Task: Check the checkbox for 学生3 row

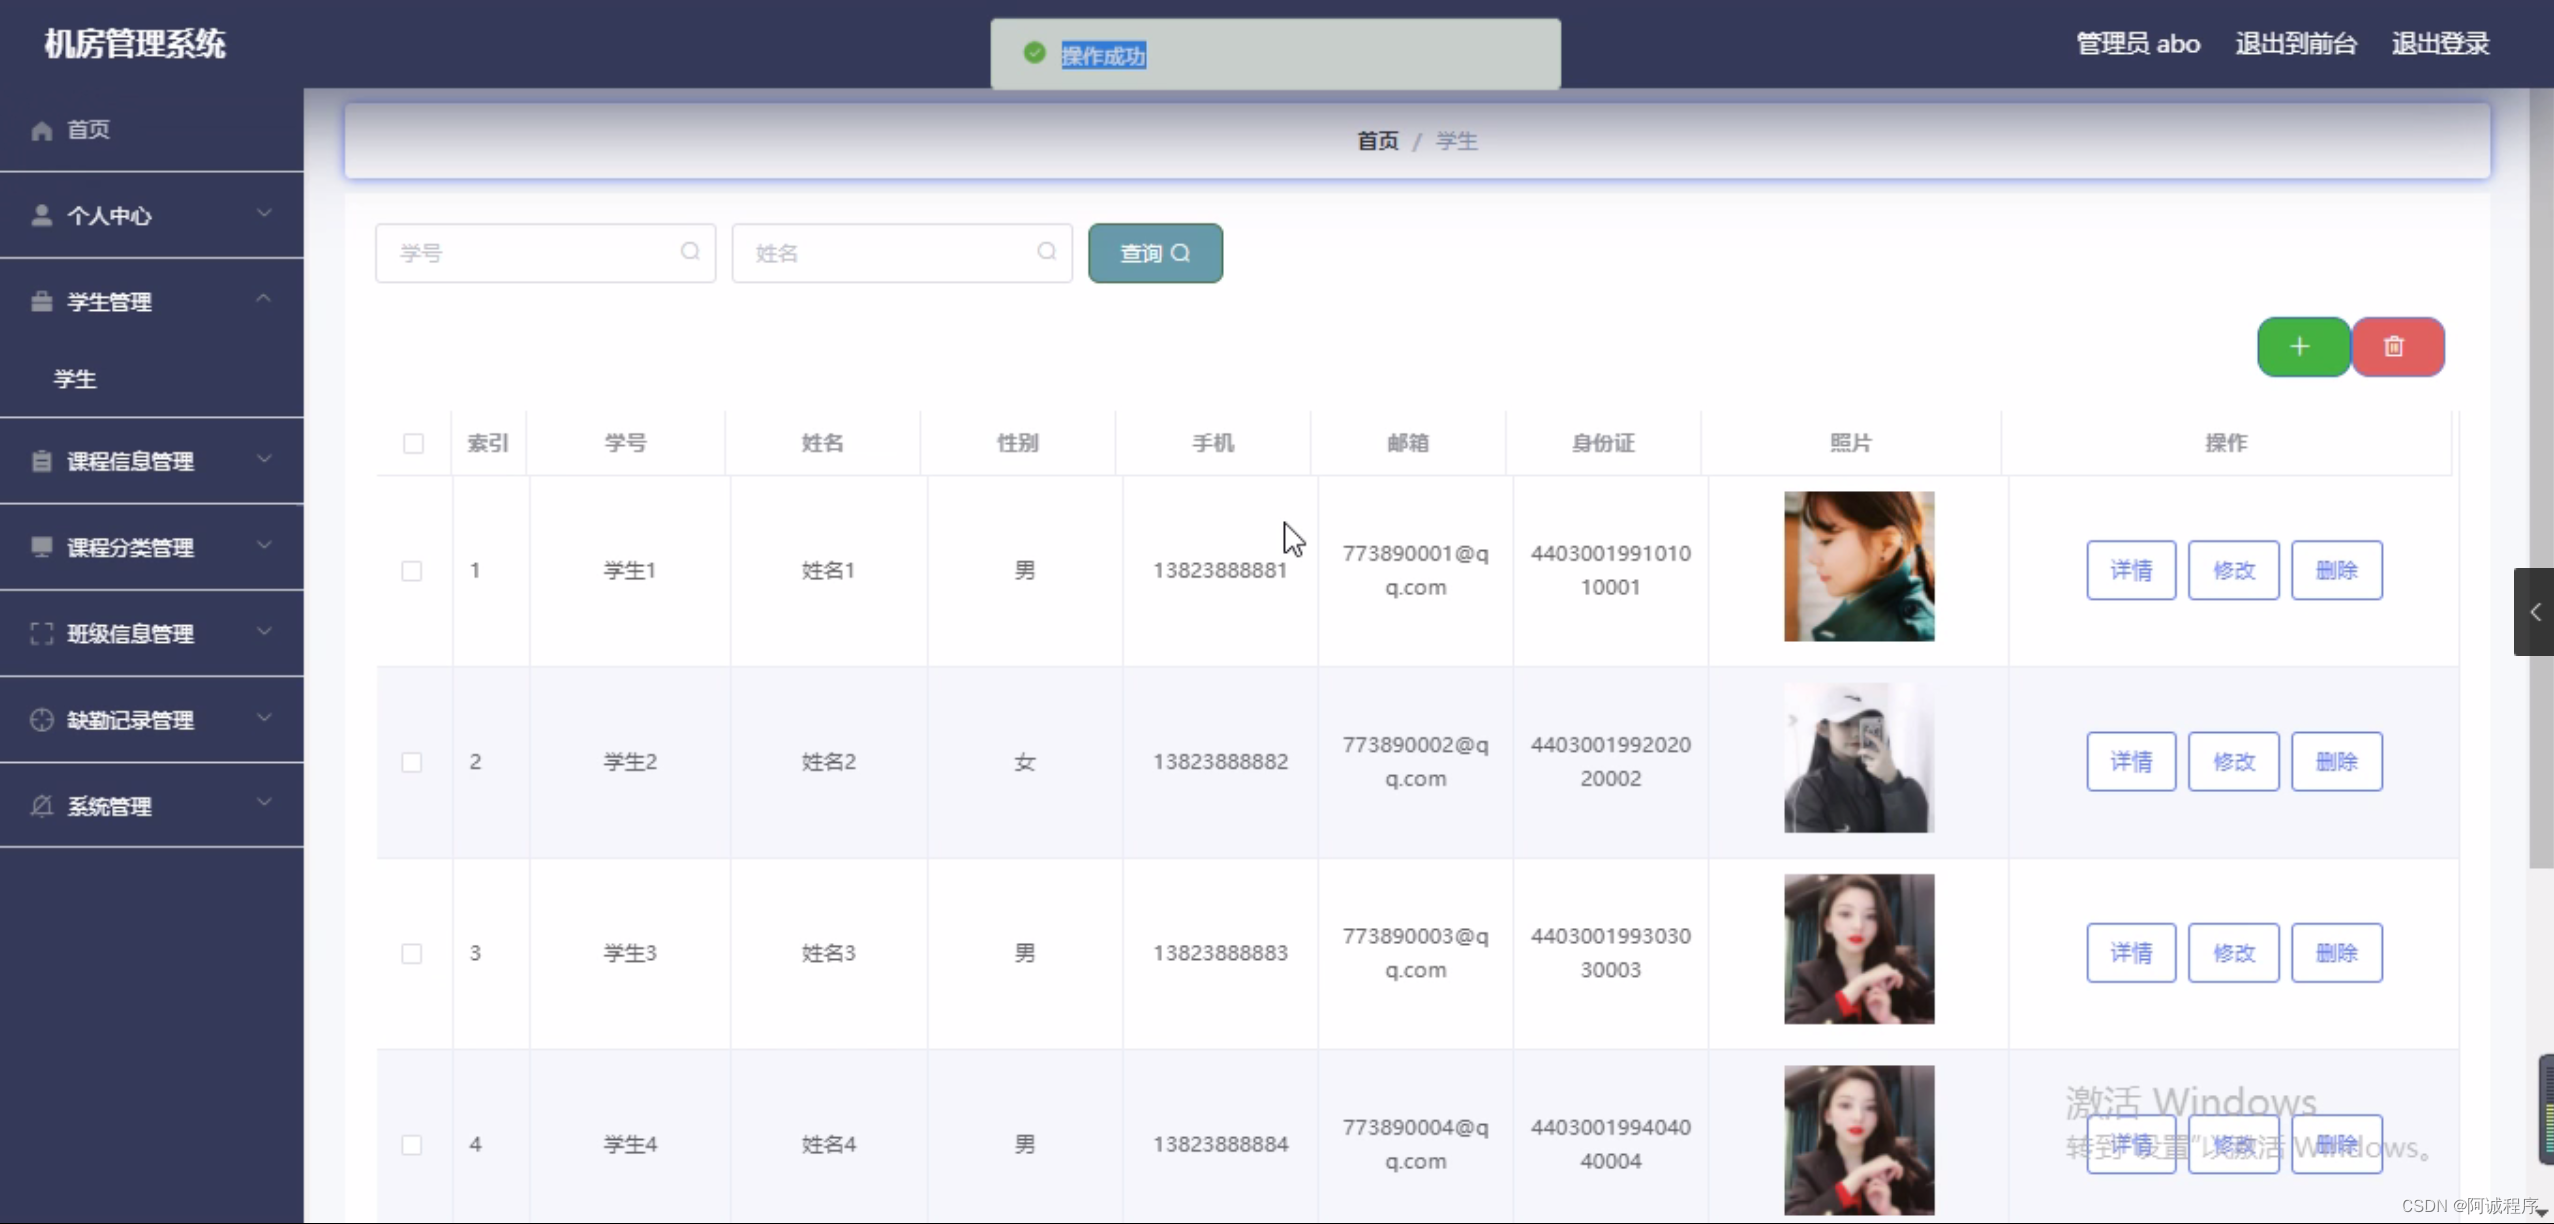Action: click(x=412, y=953)
